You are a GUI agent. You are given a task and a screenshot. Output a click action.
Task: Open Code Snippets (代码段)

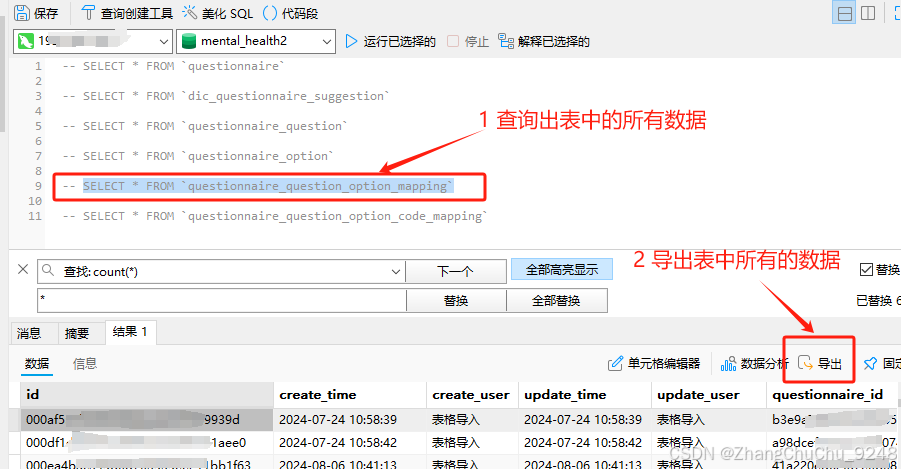pos(290,13)
